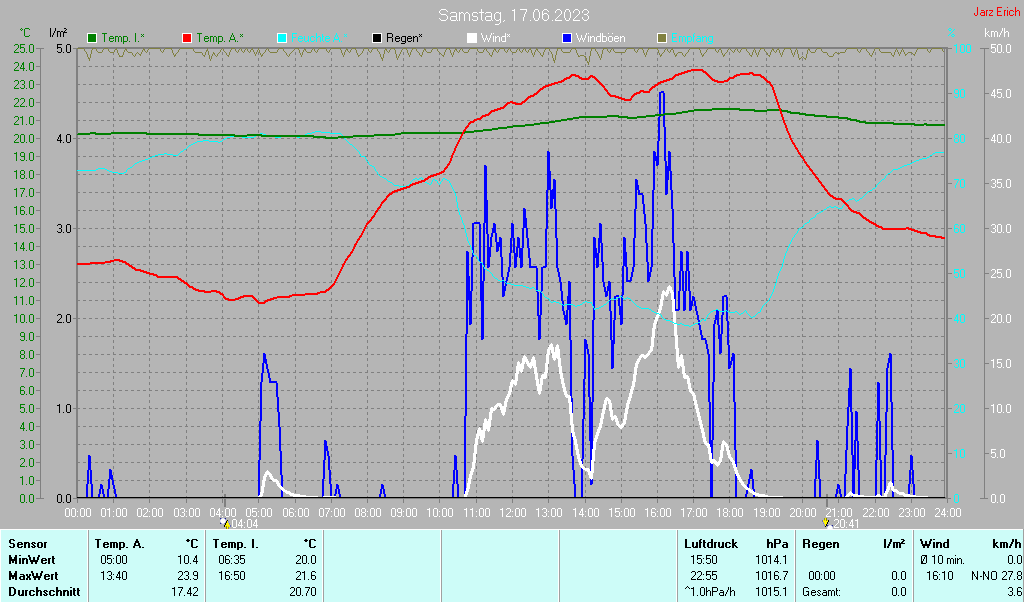Click the olive legend swatch after Windböen
The height and width of the screenshot is (602, 1024).
click(x=661, y=38)
